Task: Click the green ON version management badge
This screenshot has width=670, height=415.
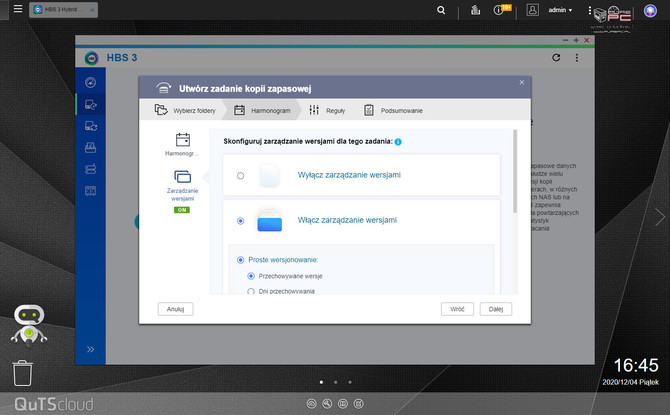Action: pos(182,210)
